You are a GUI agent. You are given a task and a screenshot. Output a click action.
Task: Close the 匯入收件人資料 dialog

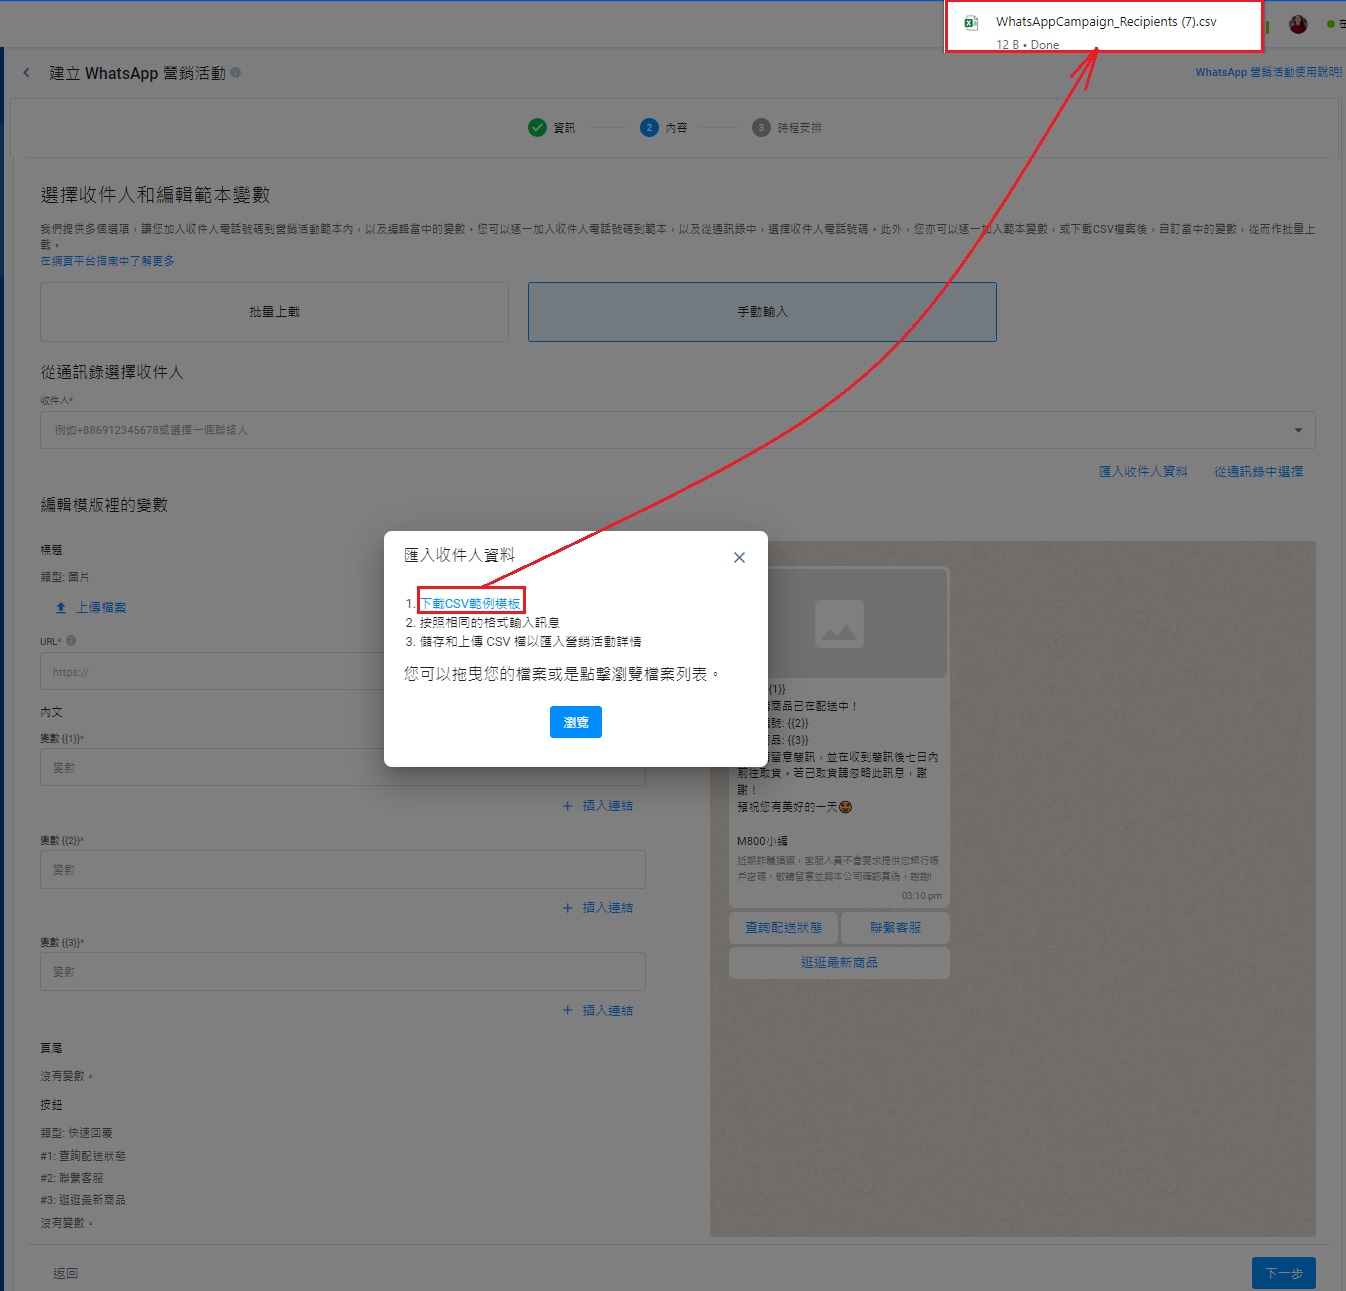(x=739, y=557)
